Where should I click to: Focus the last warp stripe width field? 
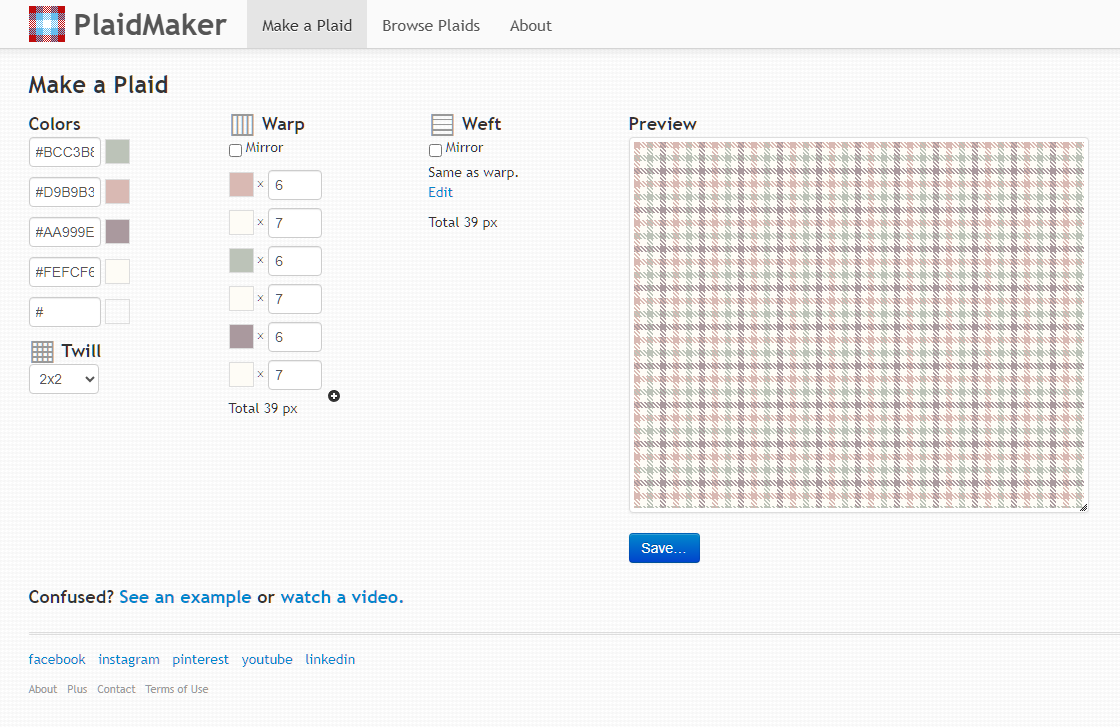click(295, 375)
